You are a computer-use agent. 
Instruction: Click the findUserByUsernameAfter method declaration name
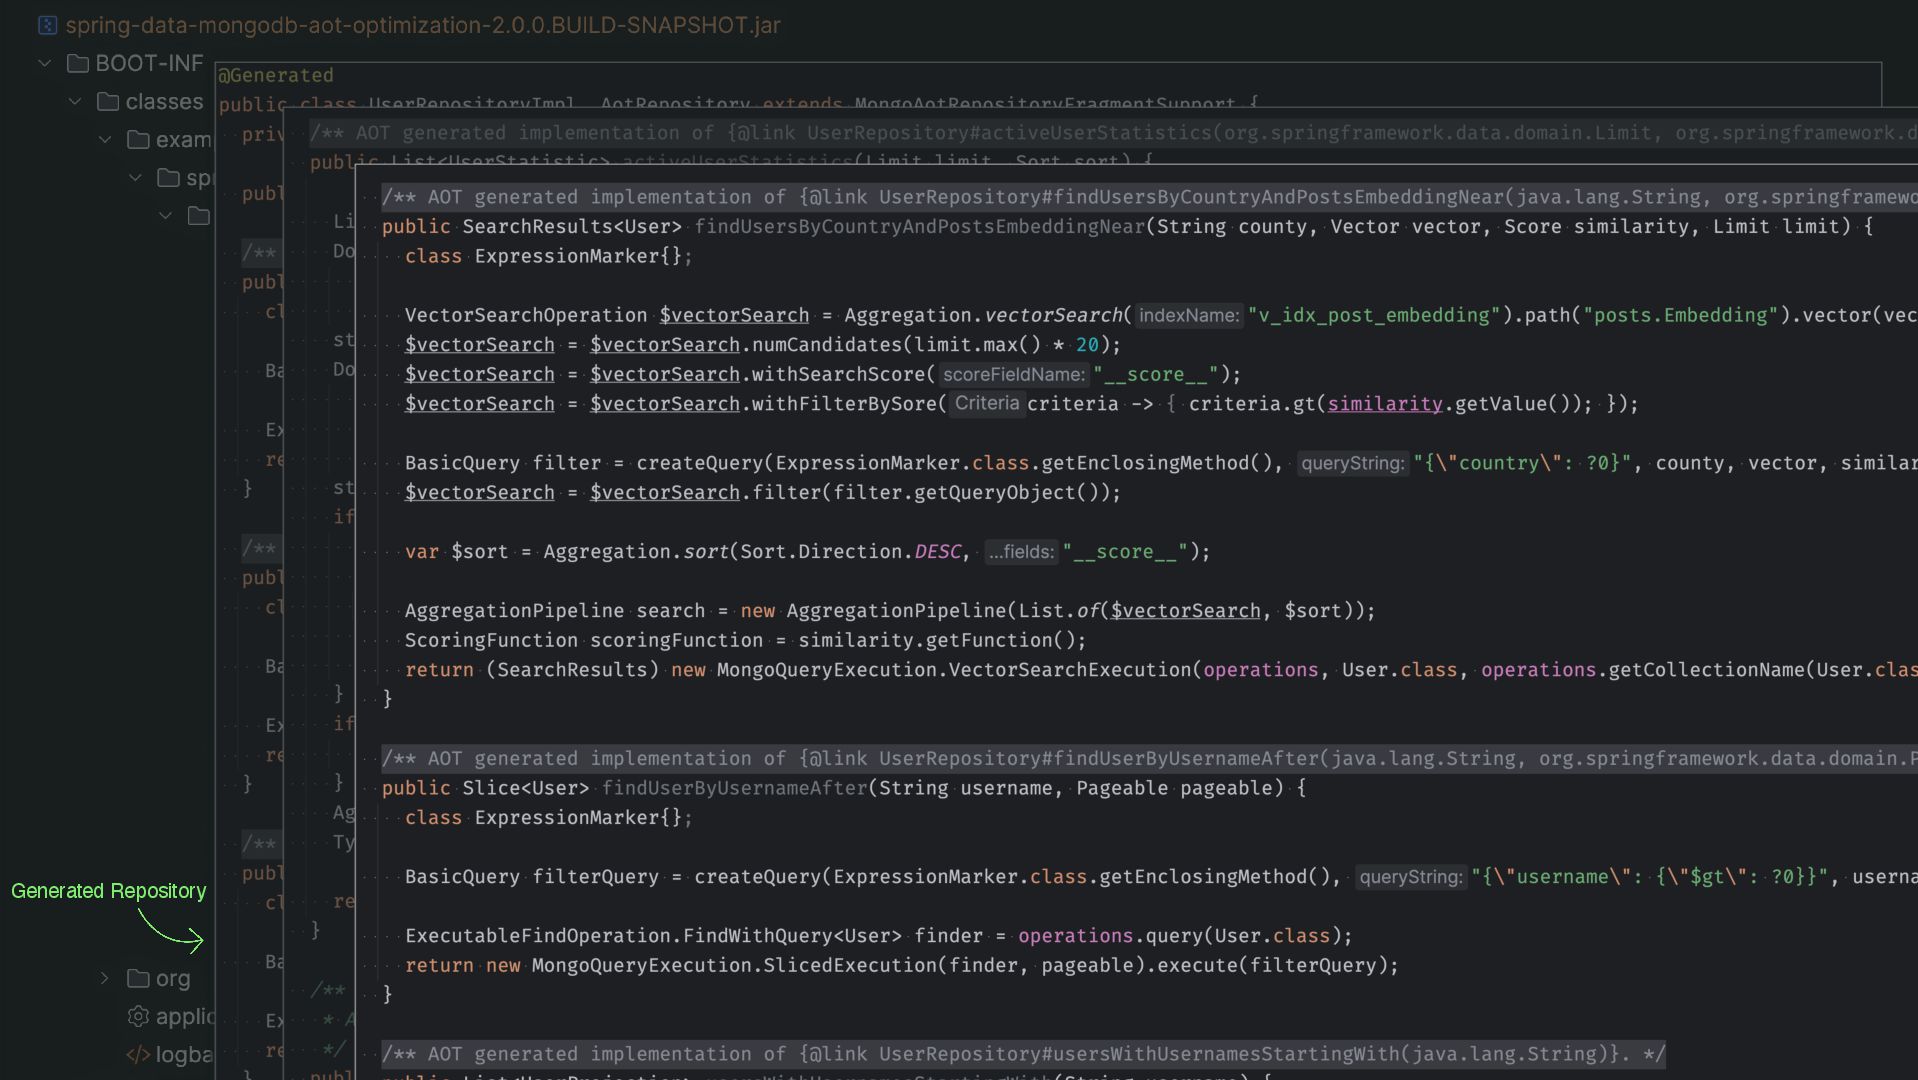point(734,788)
